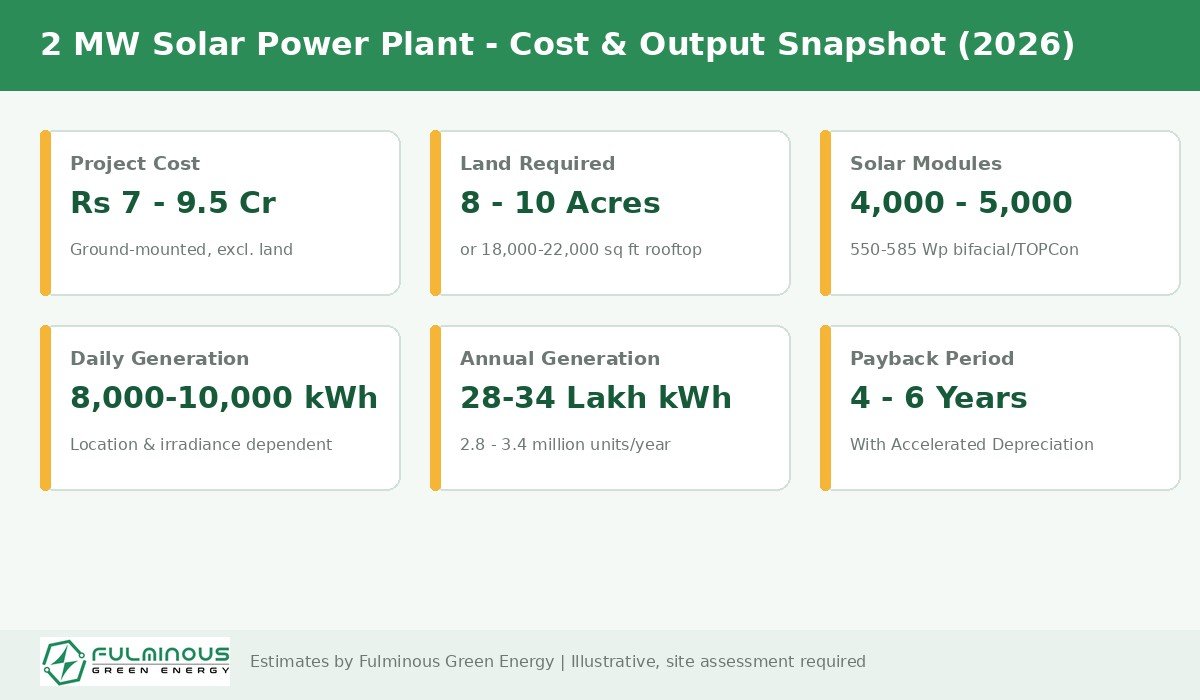The width and height of the screenshot is (1200, 700).
Task: Click 'Location & irradiance dependent' note
Action: 201,445
